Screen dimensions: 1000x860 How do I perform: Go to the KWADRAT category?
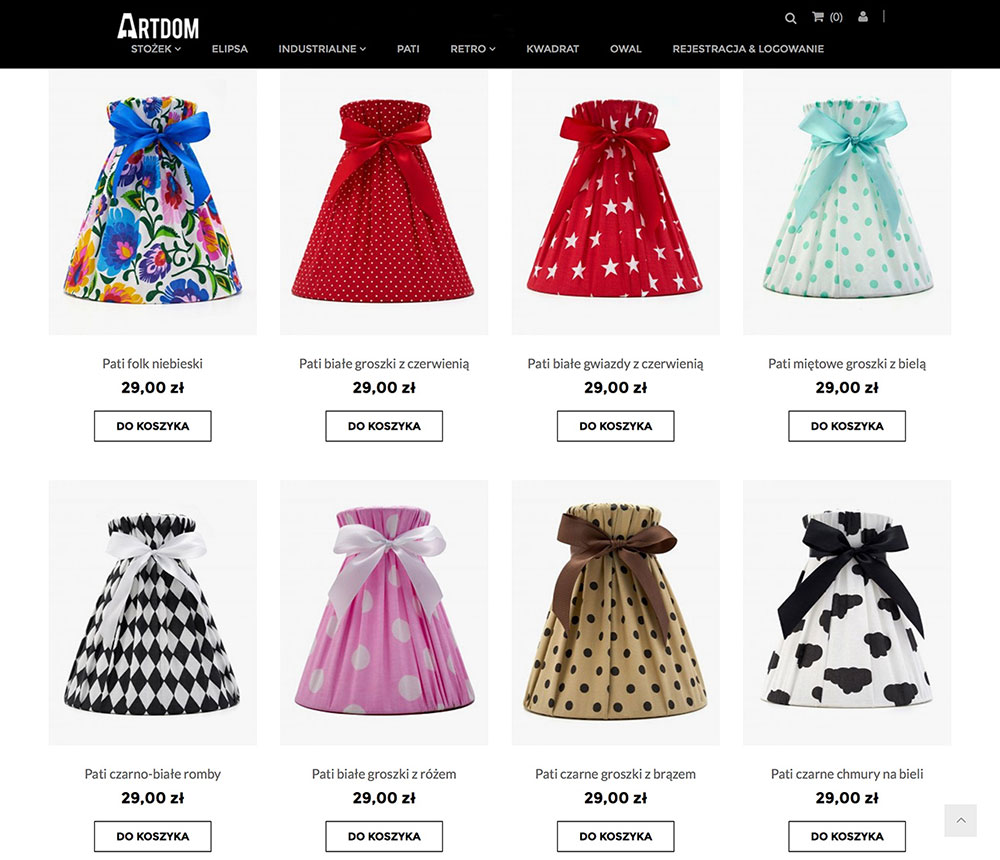pos(552,48)
